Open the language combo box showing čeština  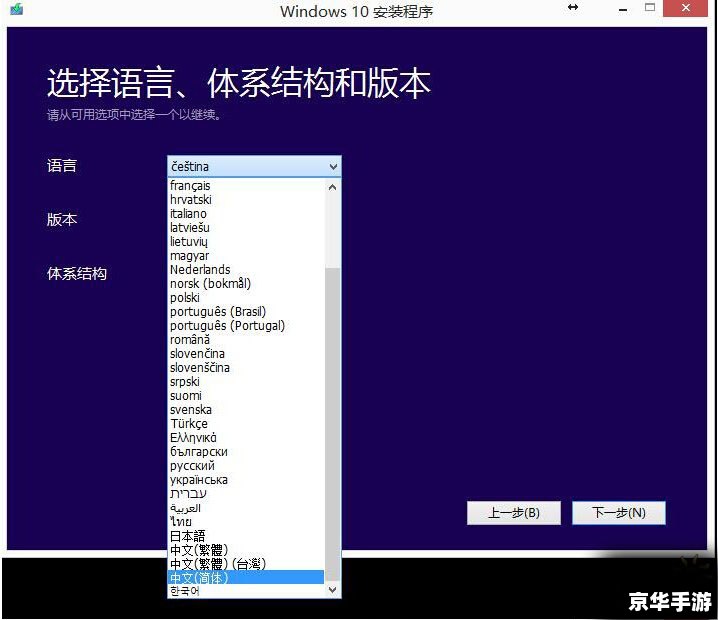click(254, 167)
